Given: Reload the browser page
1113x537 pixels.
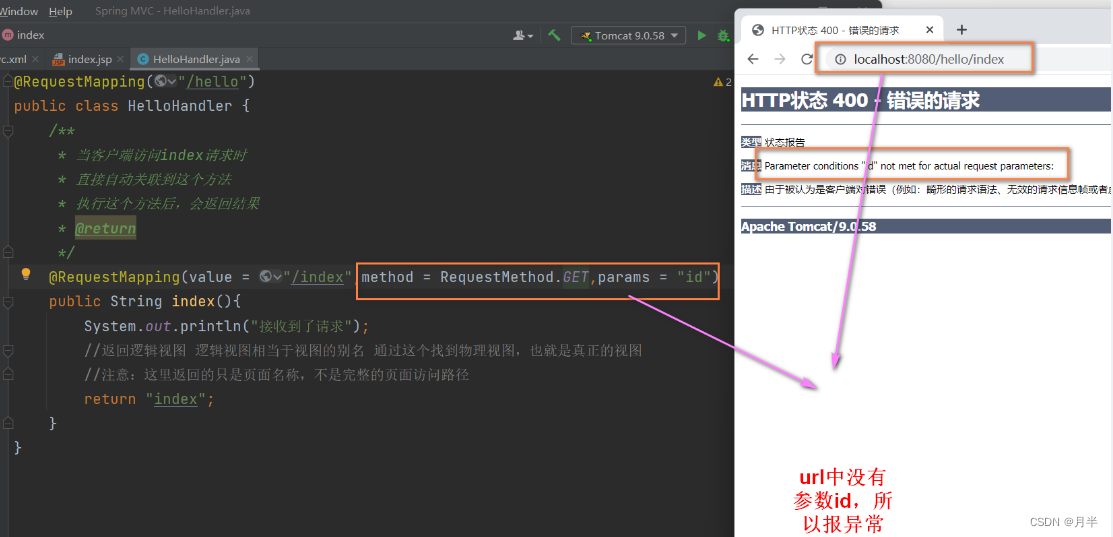Looking at the screenshot, I should click(x=806, y=60).
